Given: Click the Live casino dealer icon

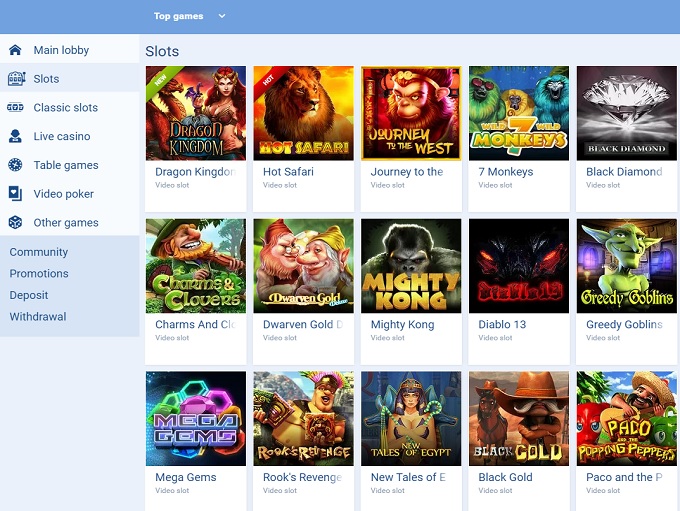Looking at the screenshot, I should pyautogui.click(x=15, y=136).
